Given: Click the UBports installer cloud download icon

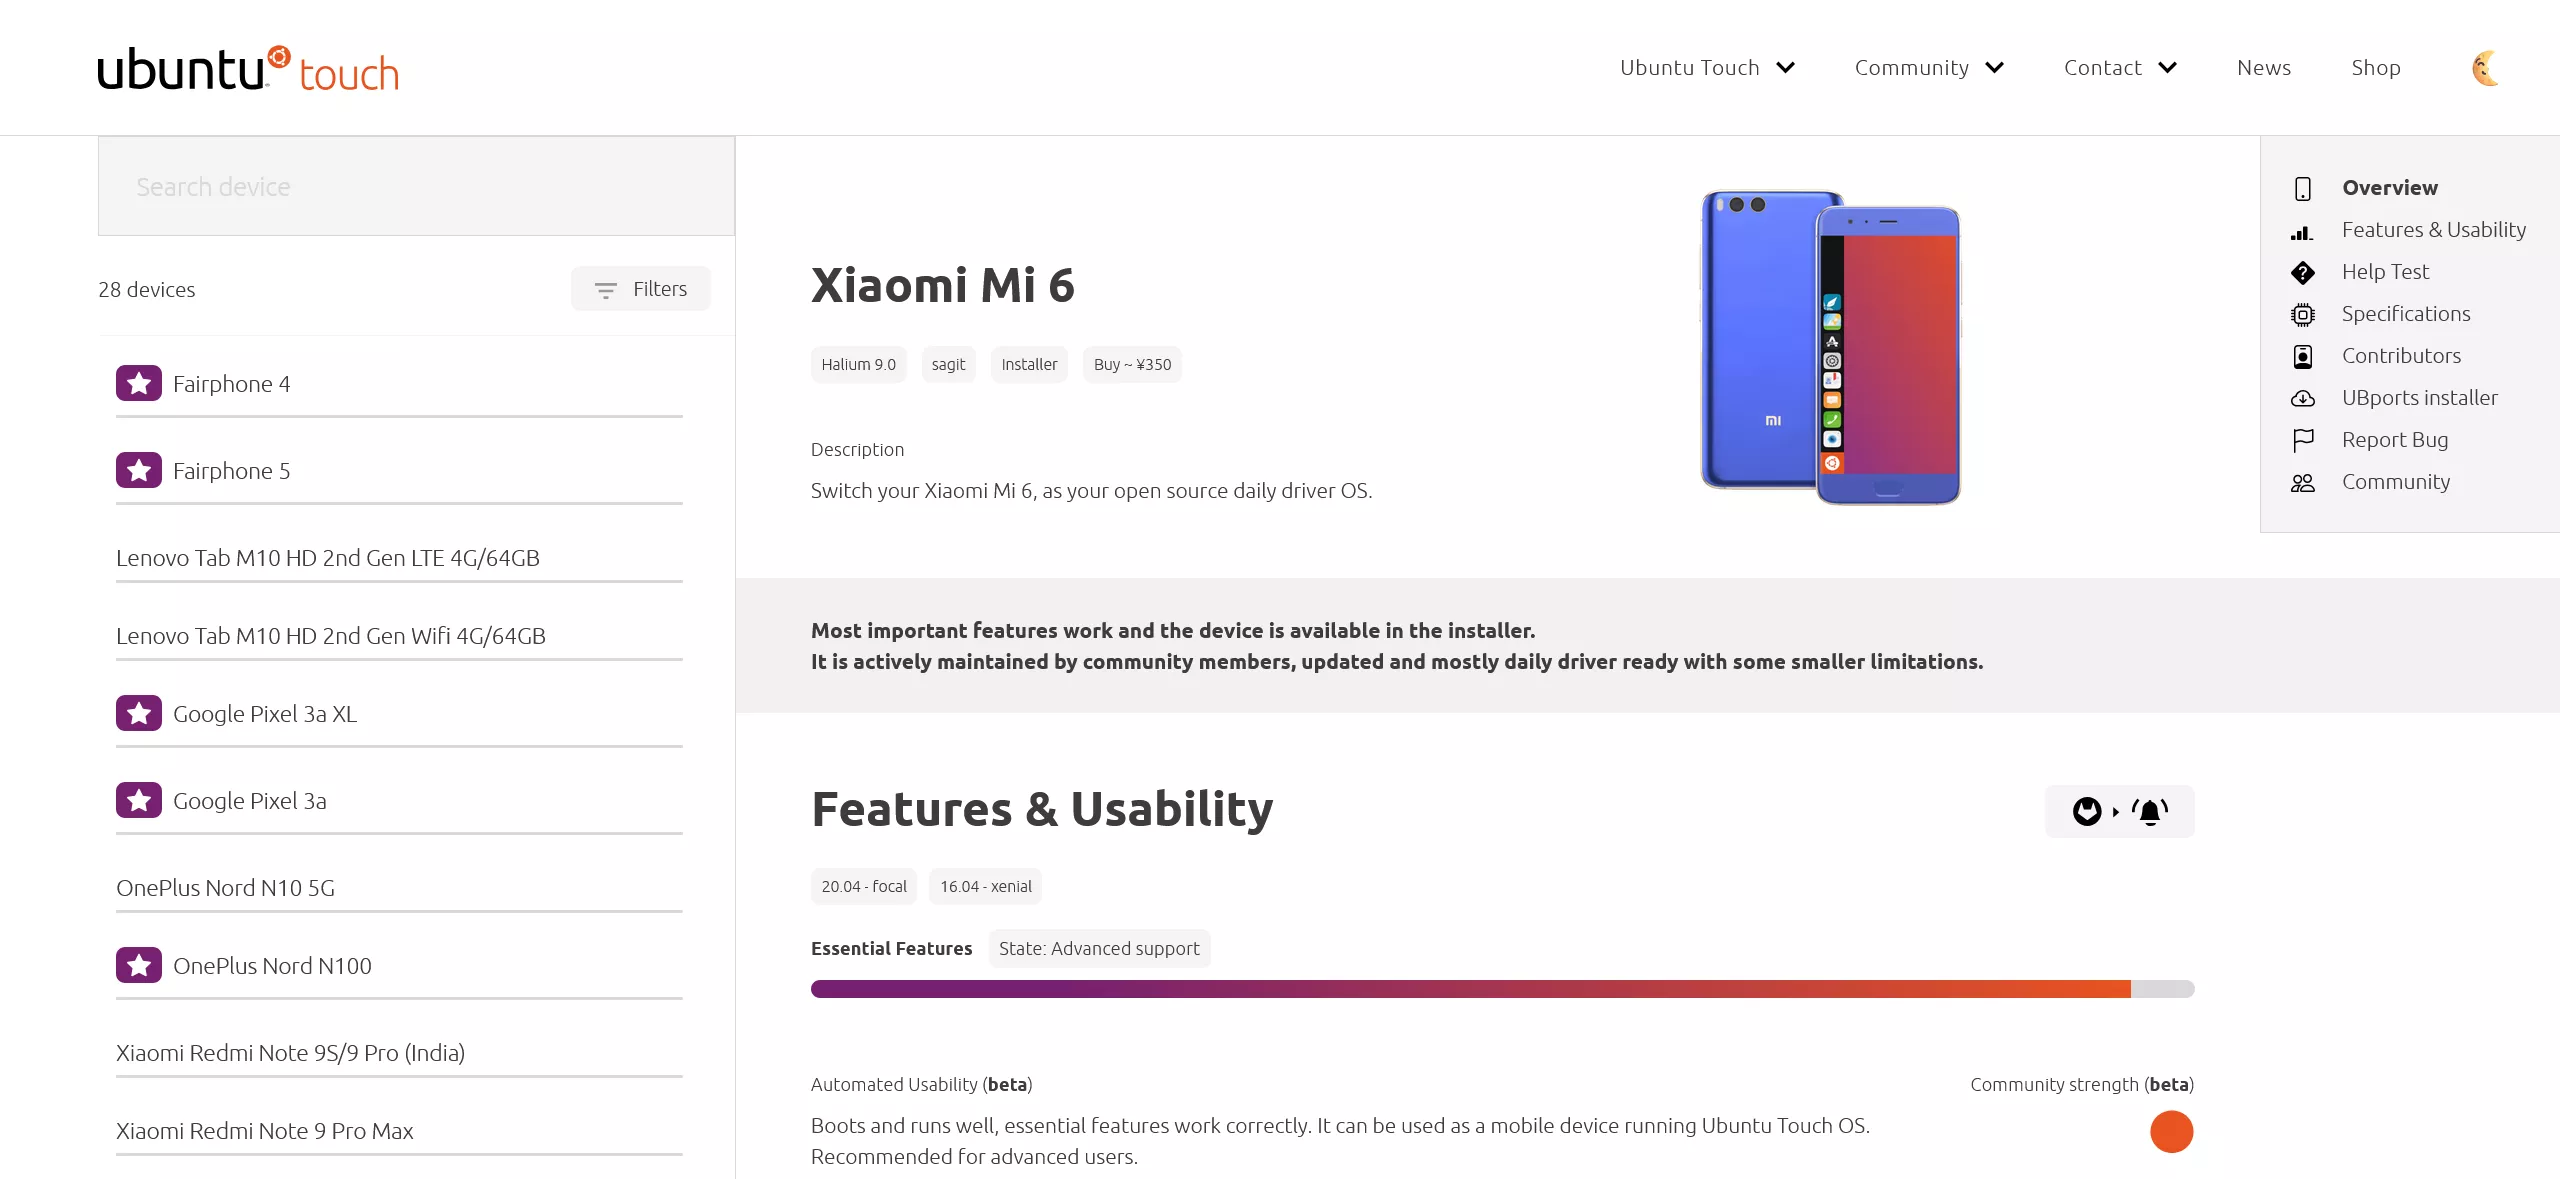Looking at the screenshot, I should pyautogui.click(x=2303, y=399).
